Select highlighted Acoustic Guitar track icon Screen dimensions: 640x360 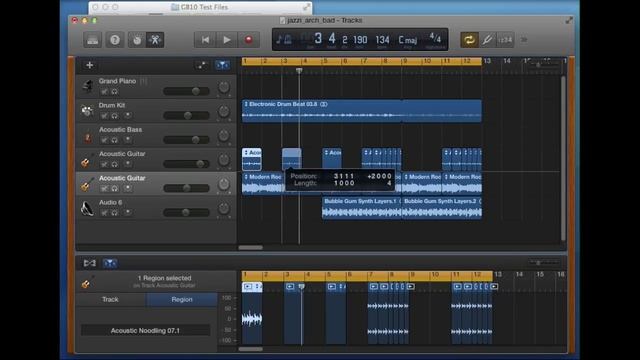pos(87,184)
